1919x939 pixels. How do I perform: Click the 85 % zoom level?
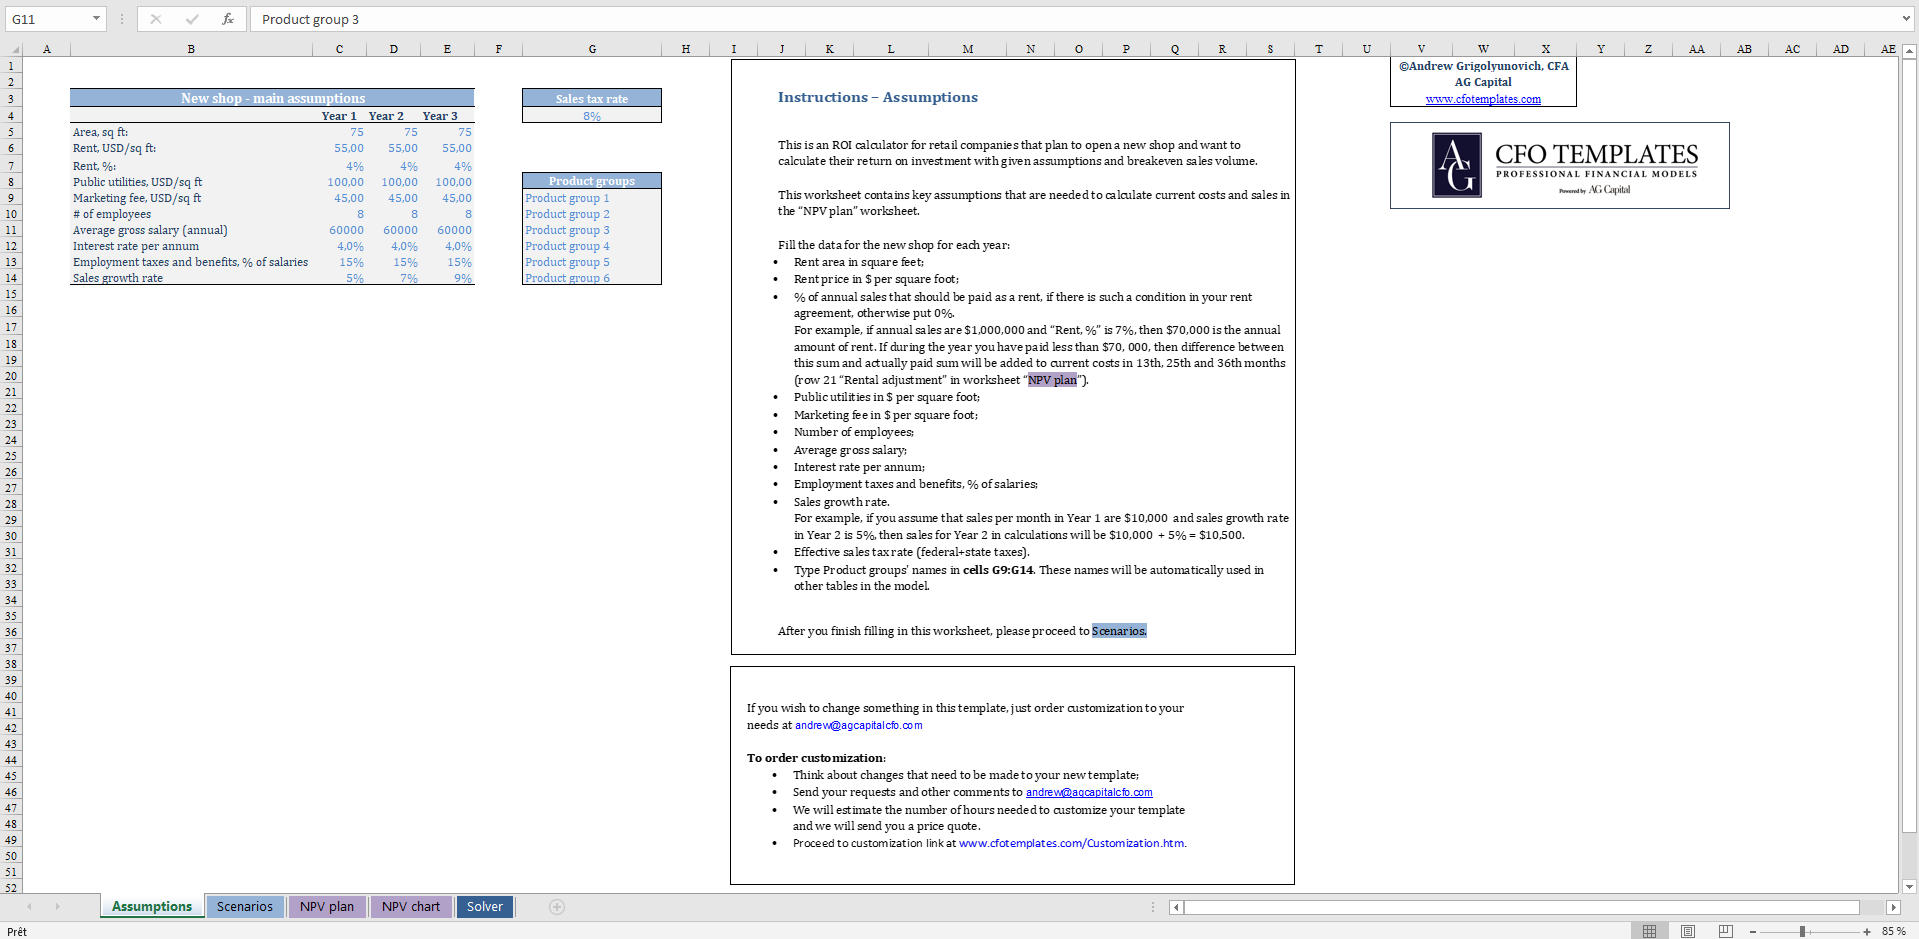(1894, 931)
